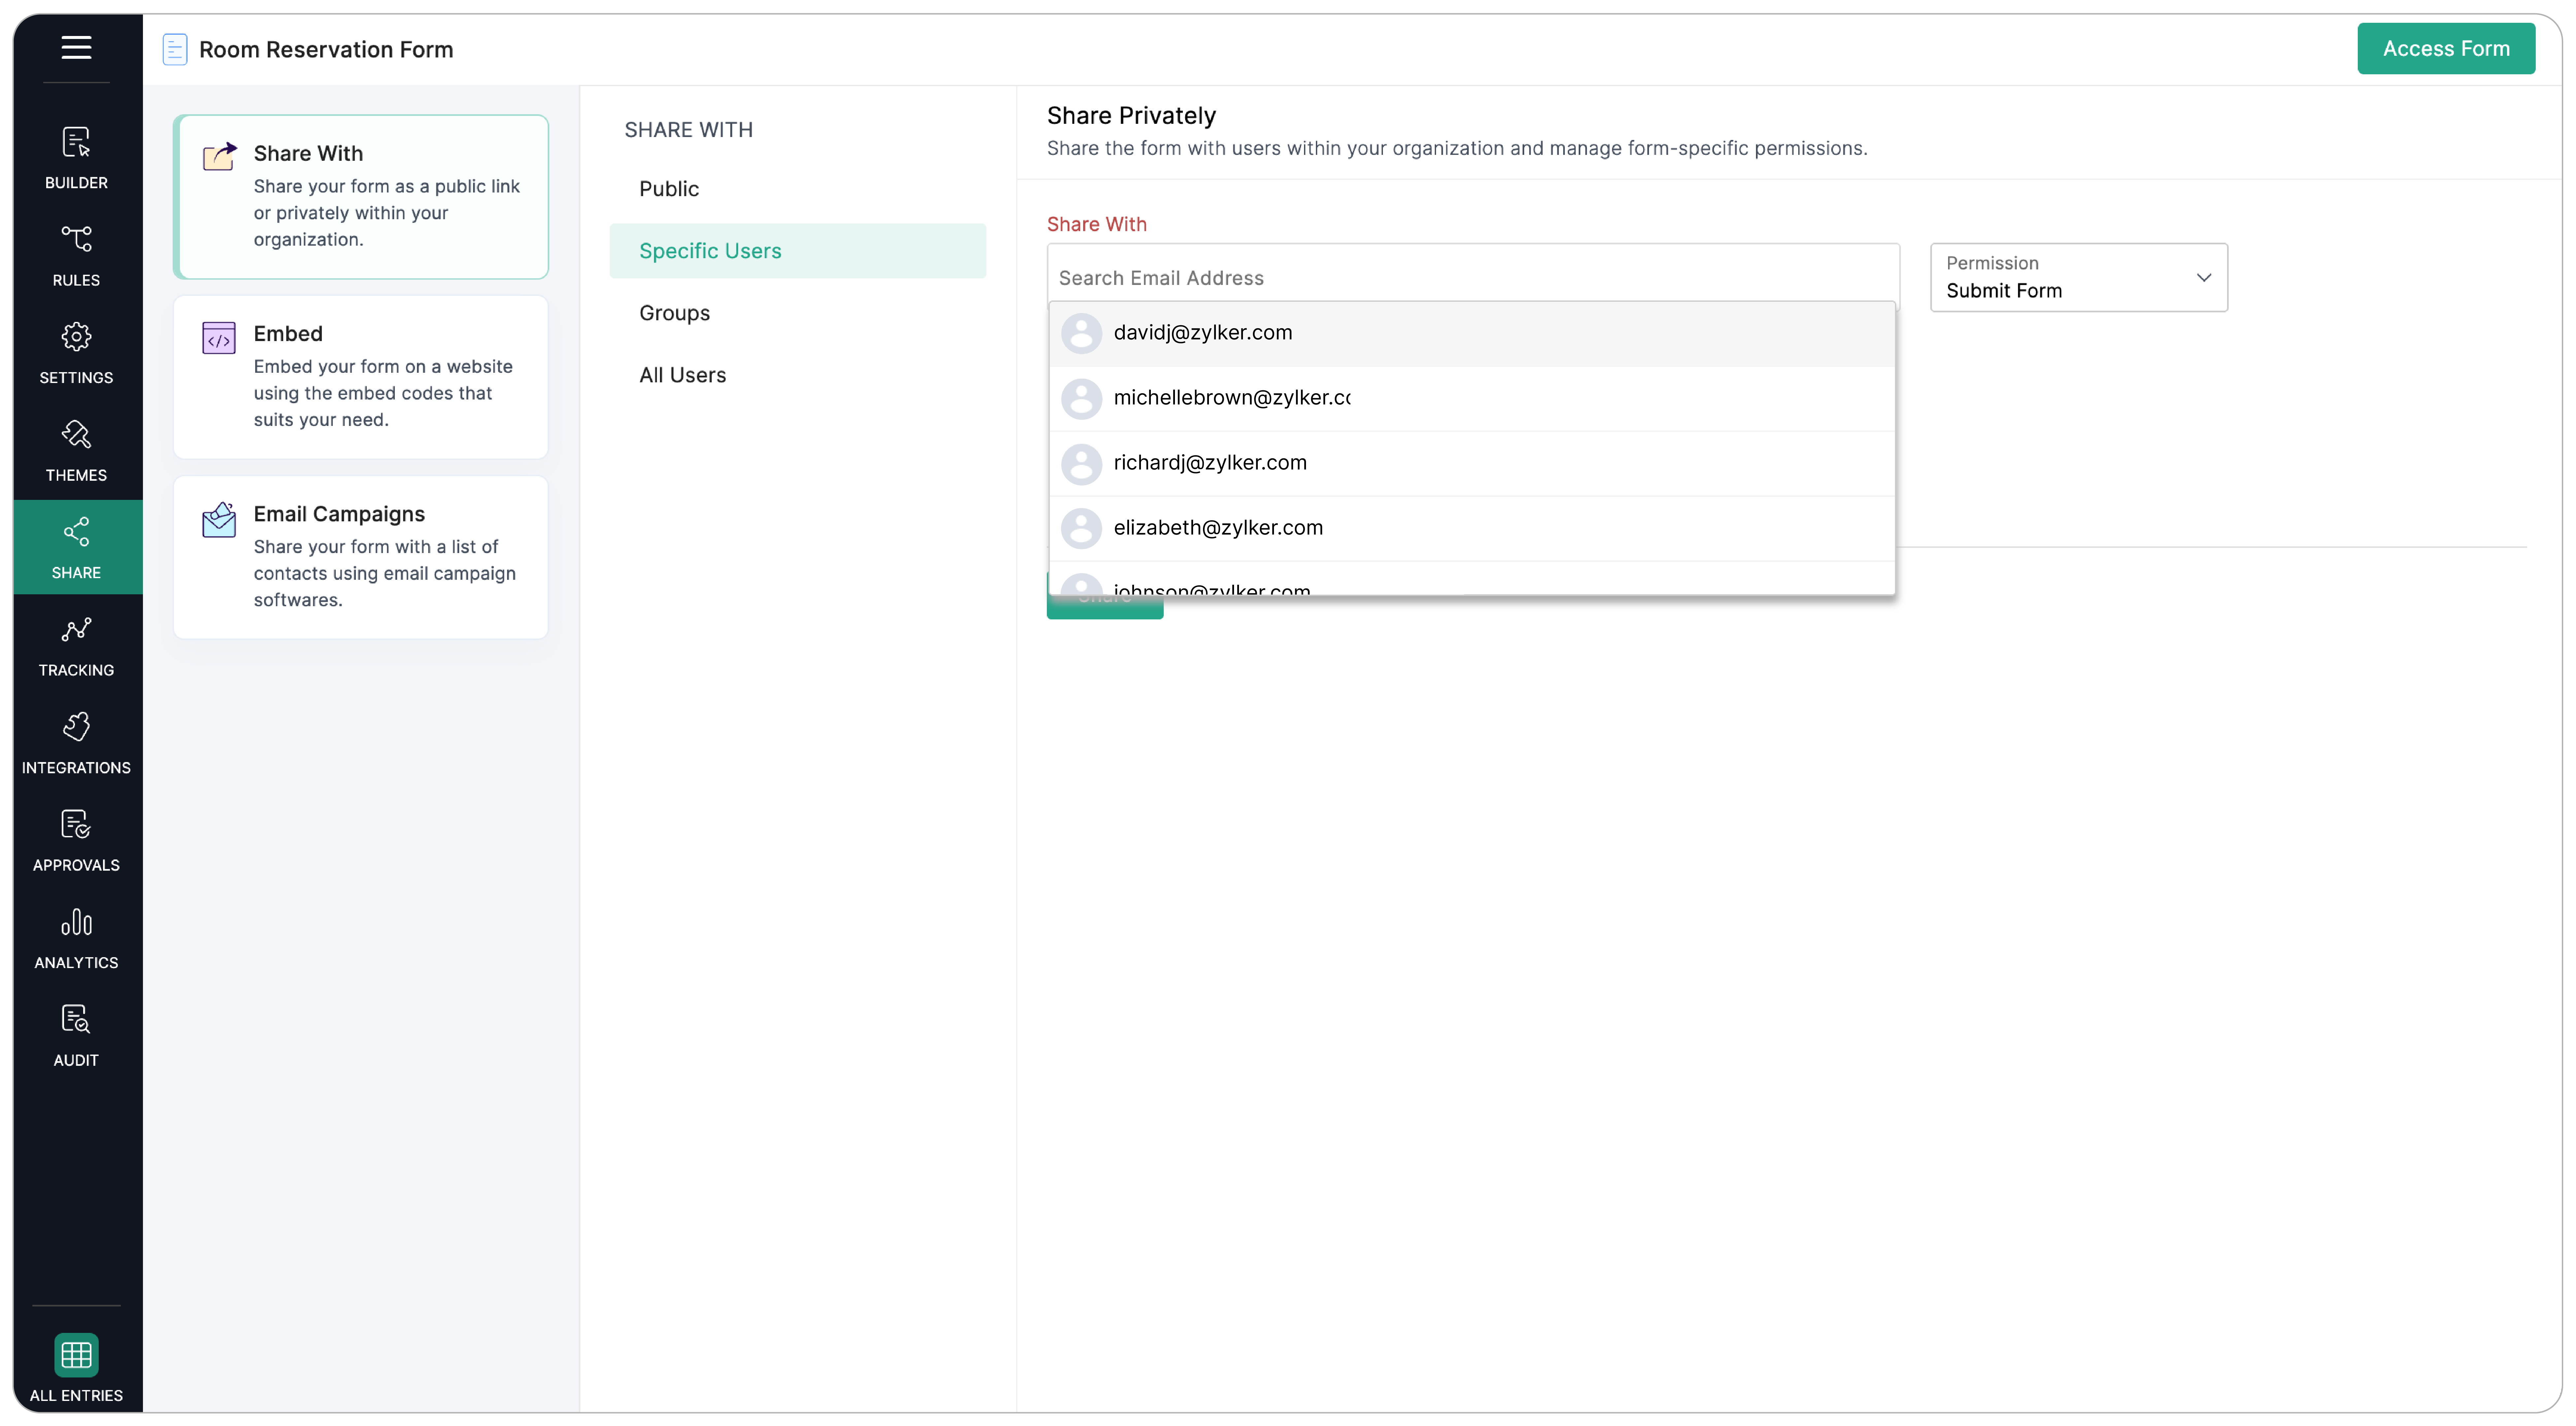Open the Integrations puzzle icon
2576x1426 pixels.
(x=76, y=727)
